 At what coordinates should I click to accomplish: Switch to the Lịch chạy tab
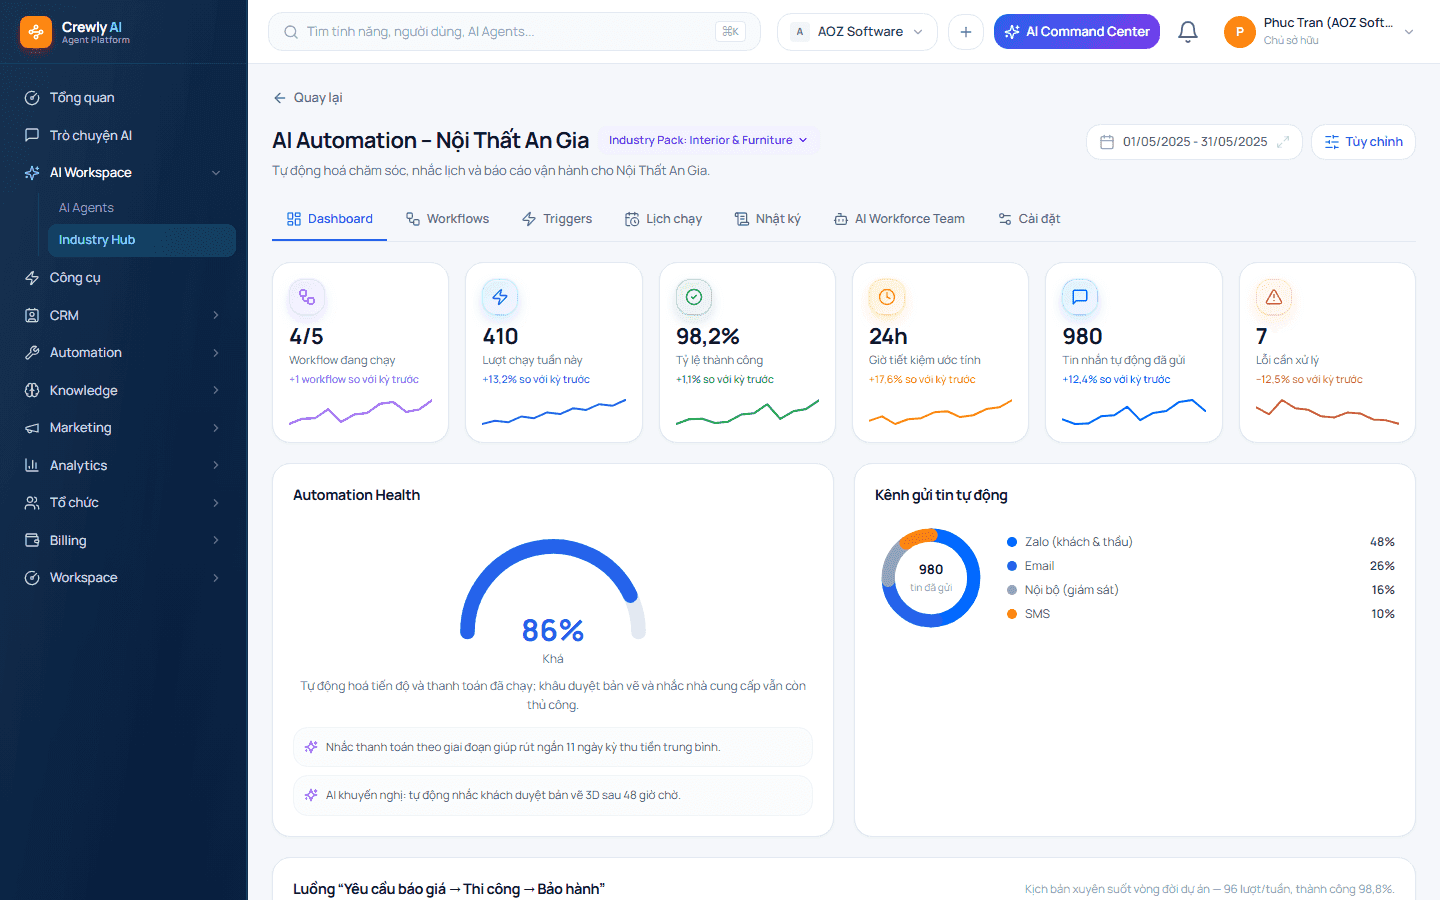pyautogui.click(x=663, y=219)
